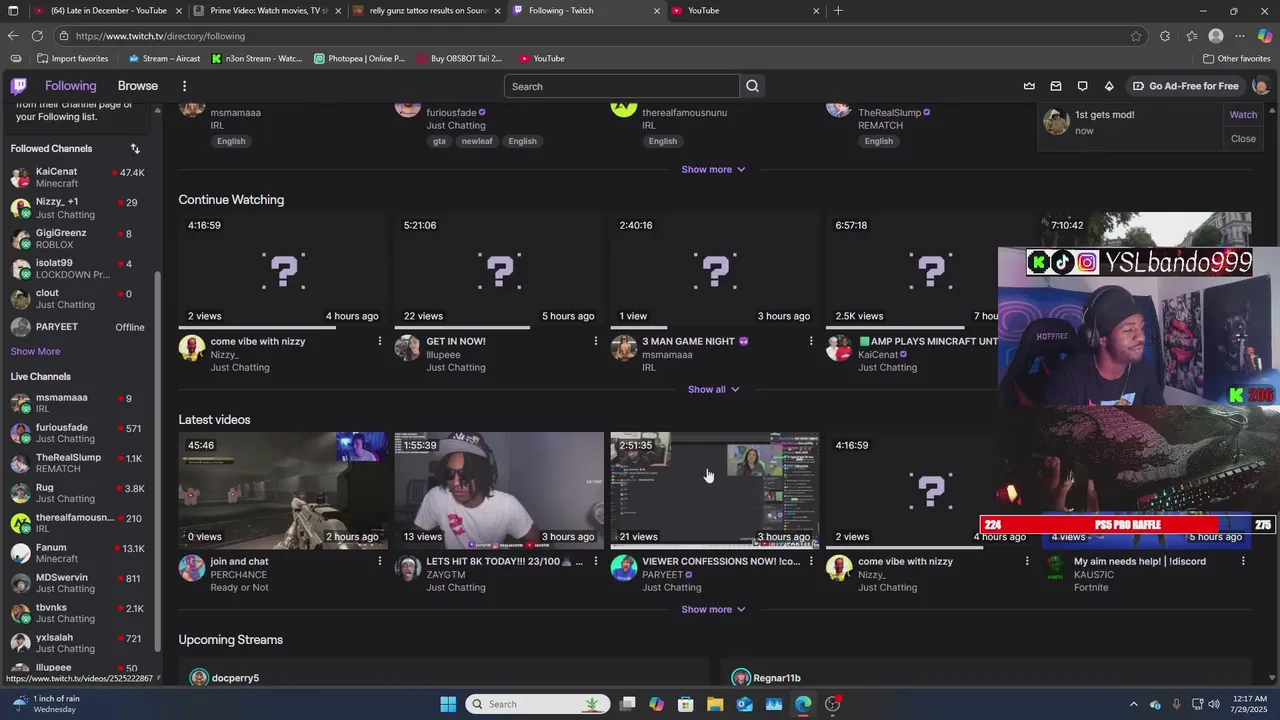Open options dots for 'VIEWER CONFESSIONS NOW' video
This screenshot has height=720, width=1280.
[x=811, y=561]
